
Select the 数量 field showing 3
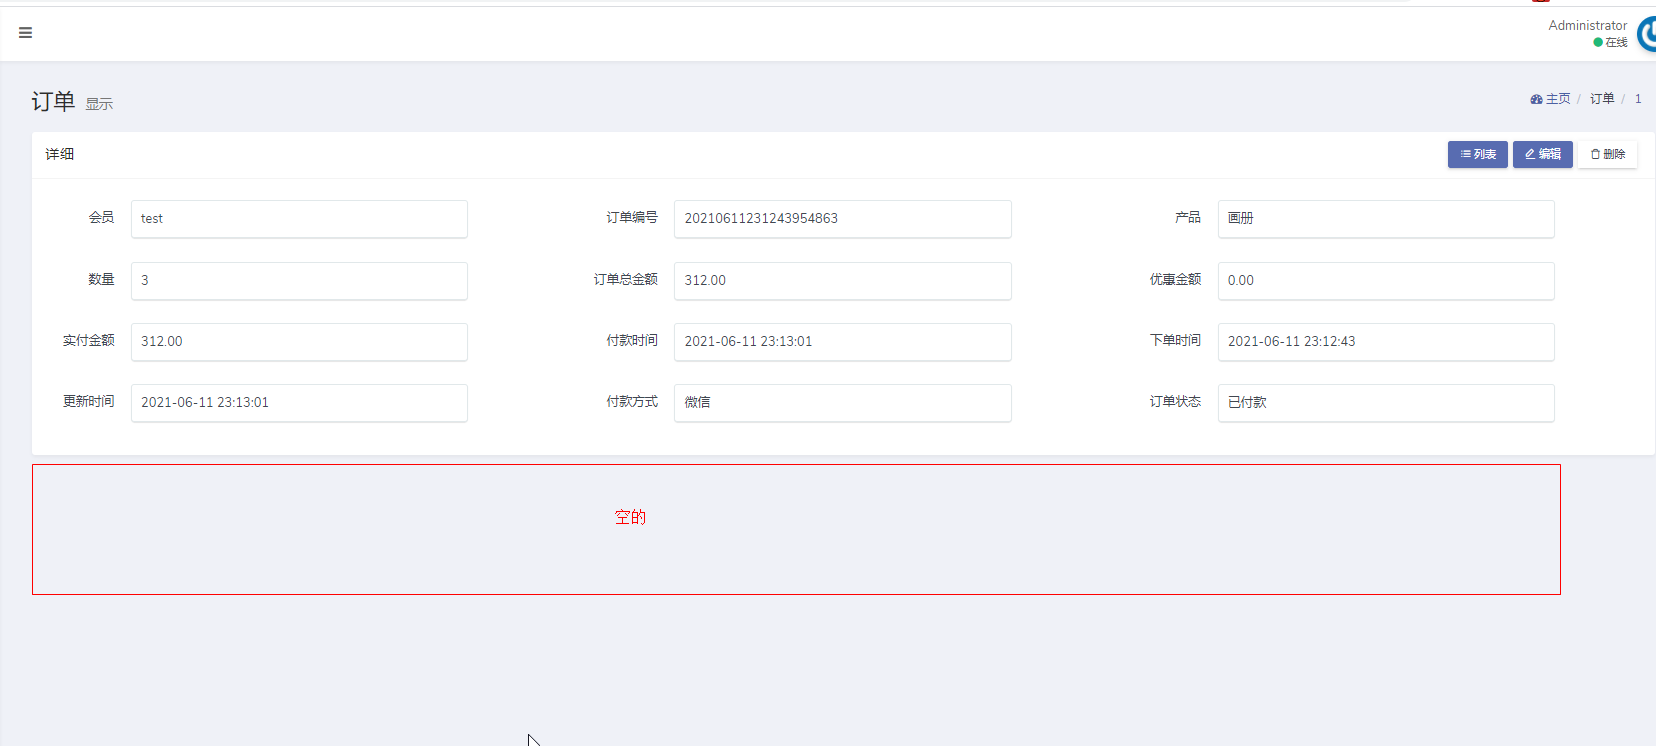pyautogui.click(x=299, y=281)
